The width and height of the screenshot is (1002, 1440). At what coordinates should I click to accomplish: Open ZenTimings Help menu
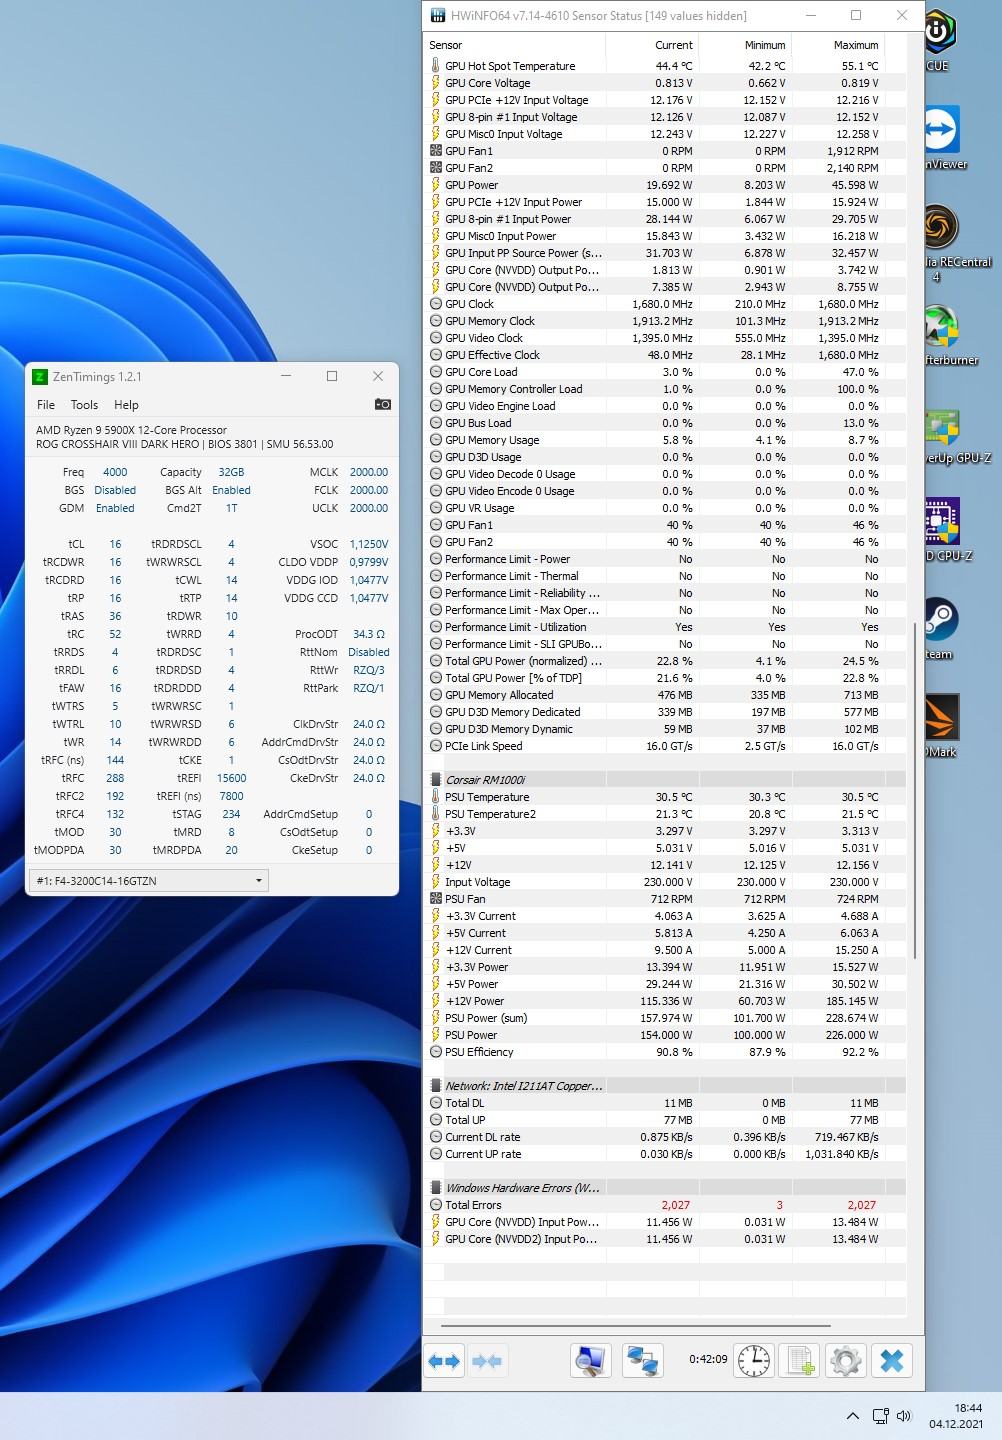[x=126, y=405]
